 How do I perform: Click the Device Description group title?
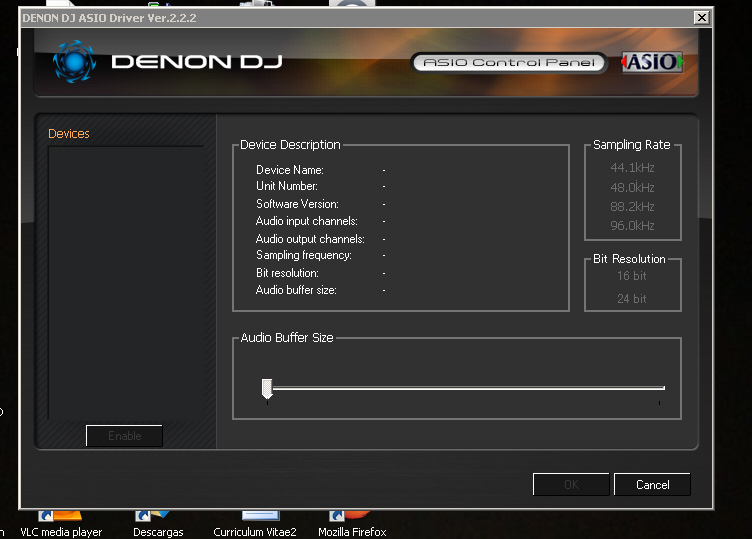(290, 145)
